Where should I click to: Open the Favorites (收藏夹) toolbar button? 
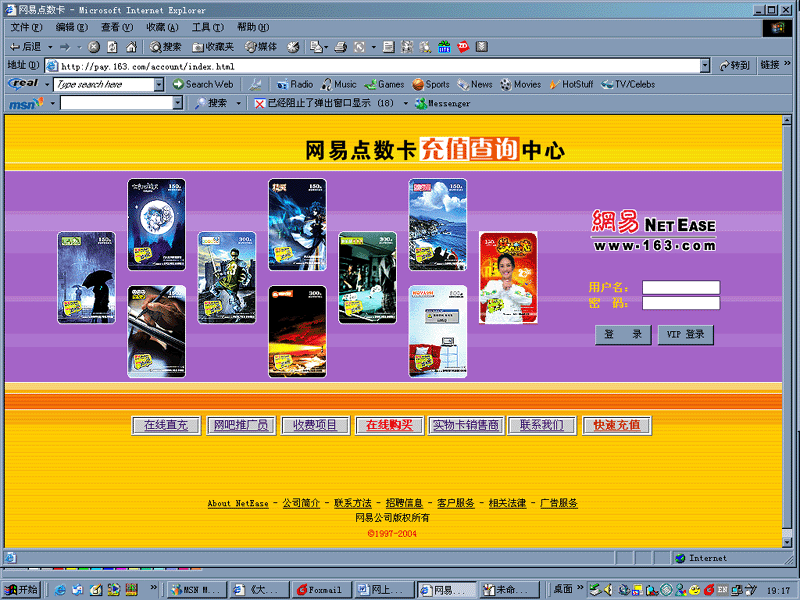tap(213, 47)
